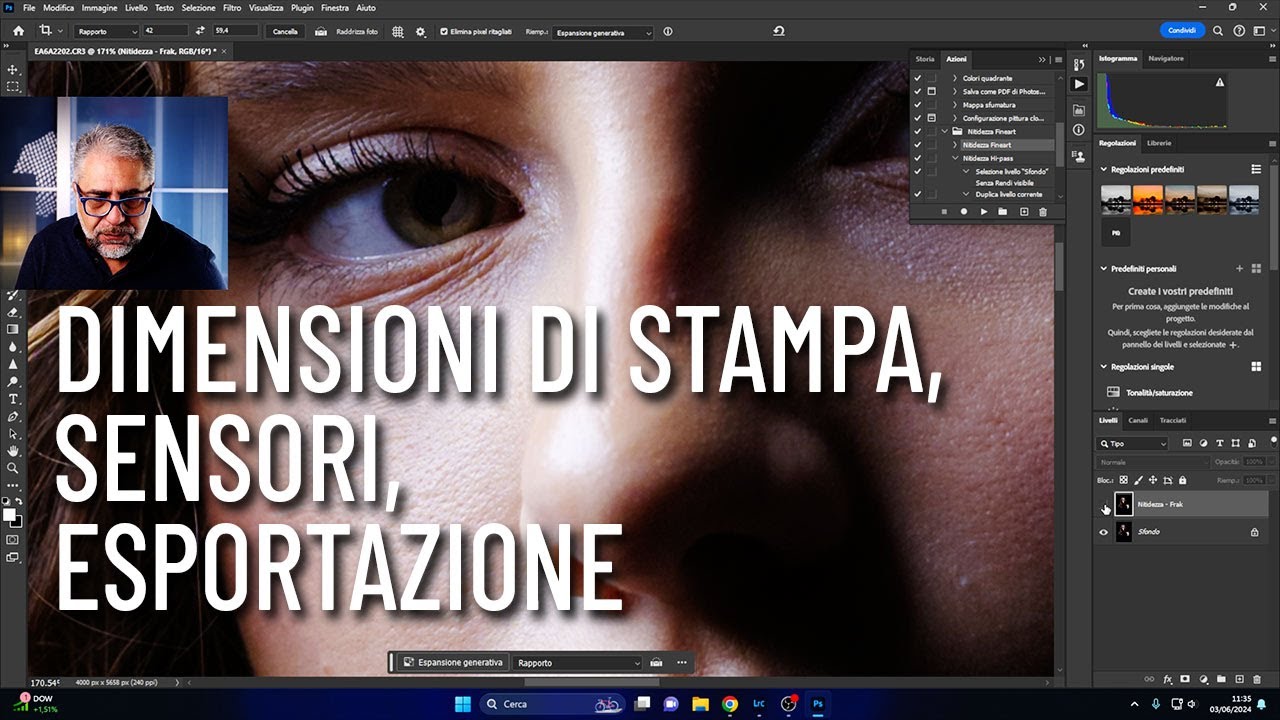Toggle checkmark for Mappa sfumatura action
Image resolution: width=1280 pixels, height=720 pixels.
pos(917,105)
